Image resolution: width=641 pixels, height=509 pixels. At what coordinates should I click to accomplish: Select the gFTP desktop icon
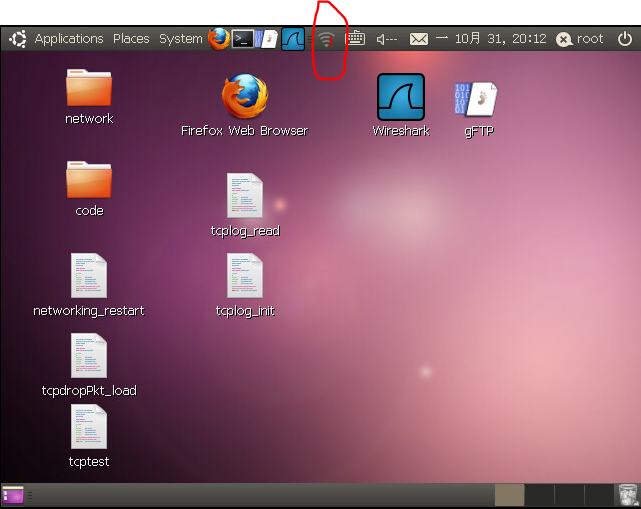point(478,100)
